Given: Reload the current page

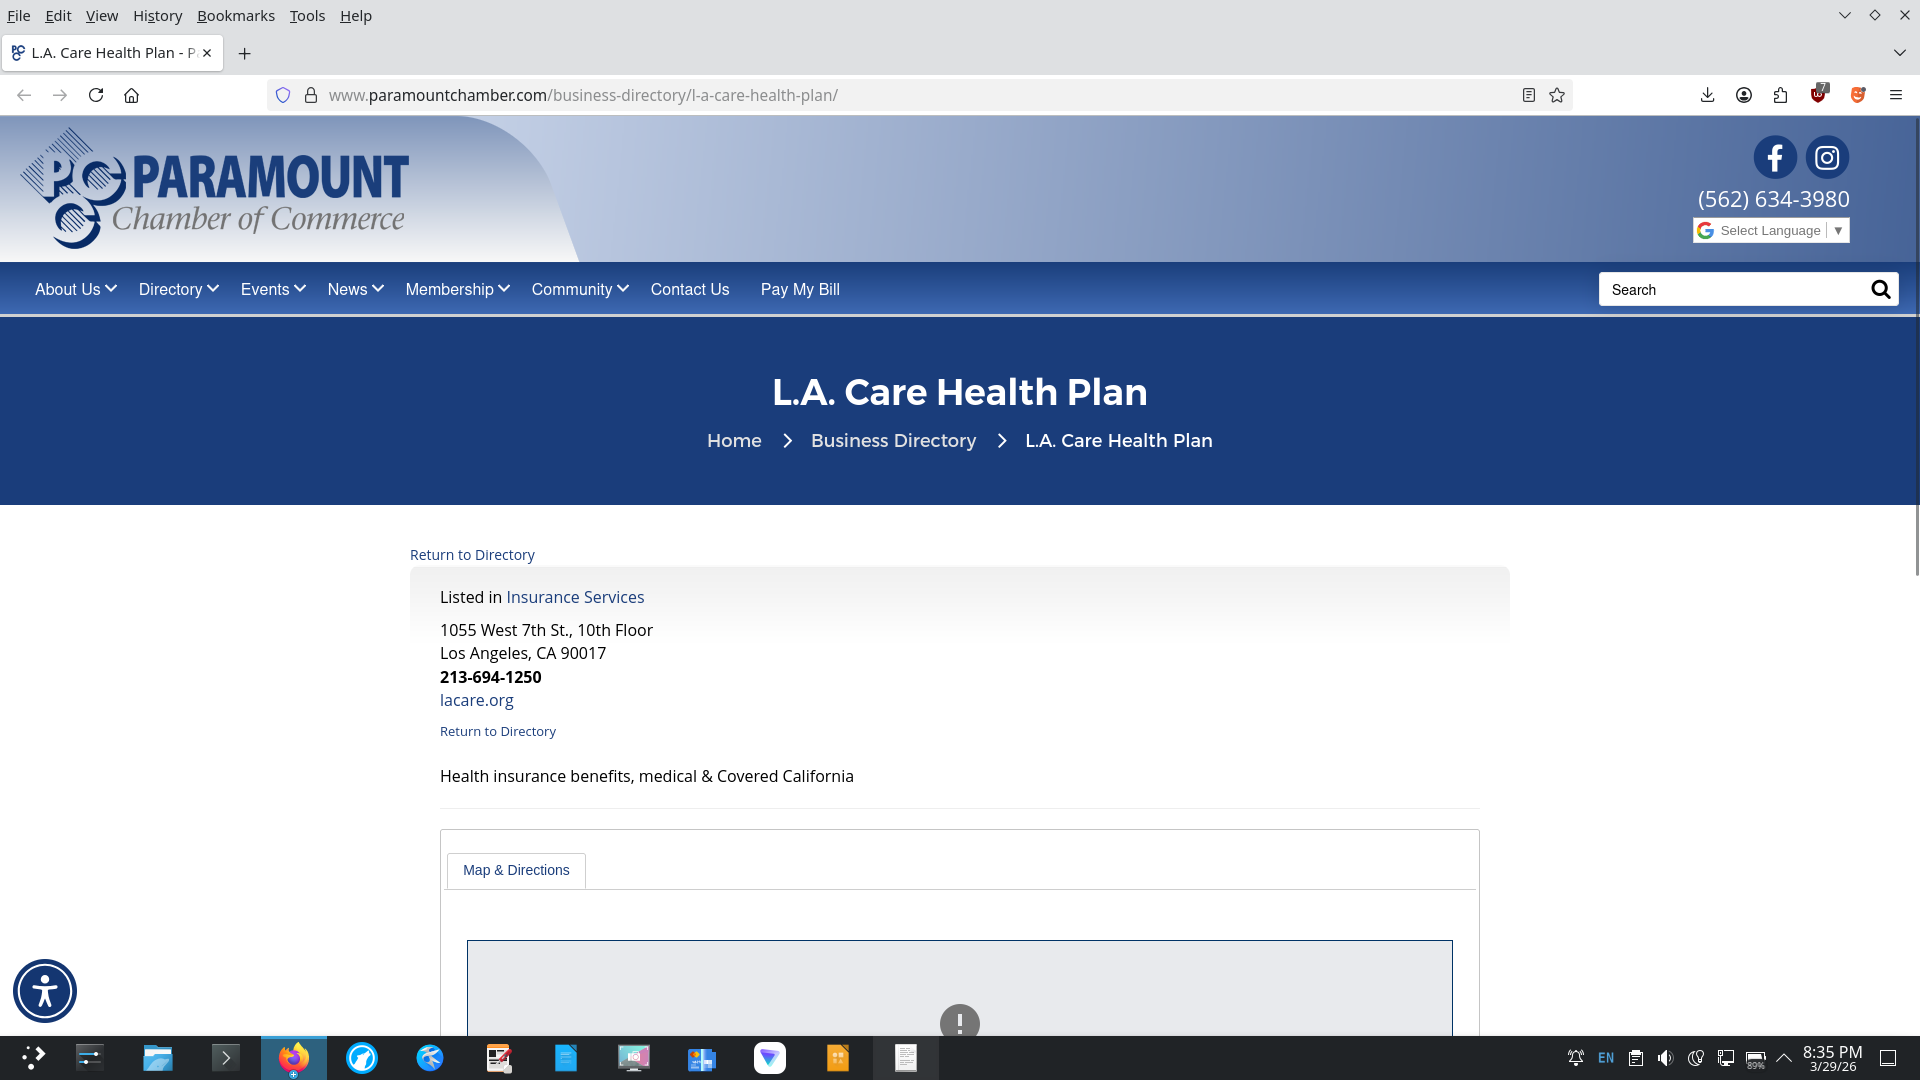Looking at the screenshot, I should 96,95.
